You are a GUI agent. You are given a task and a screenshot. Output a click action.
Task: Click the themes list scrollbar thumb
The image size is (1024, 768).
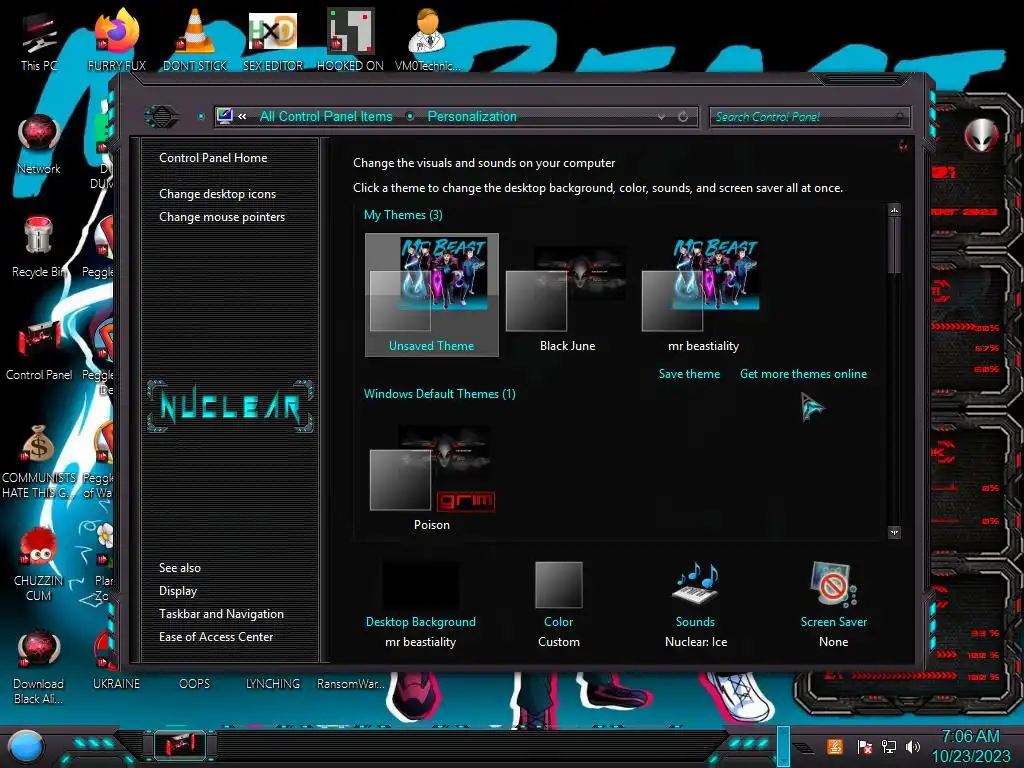[894, 246]
